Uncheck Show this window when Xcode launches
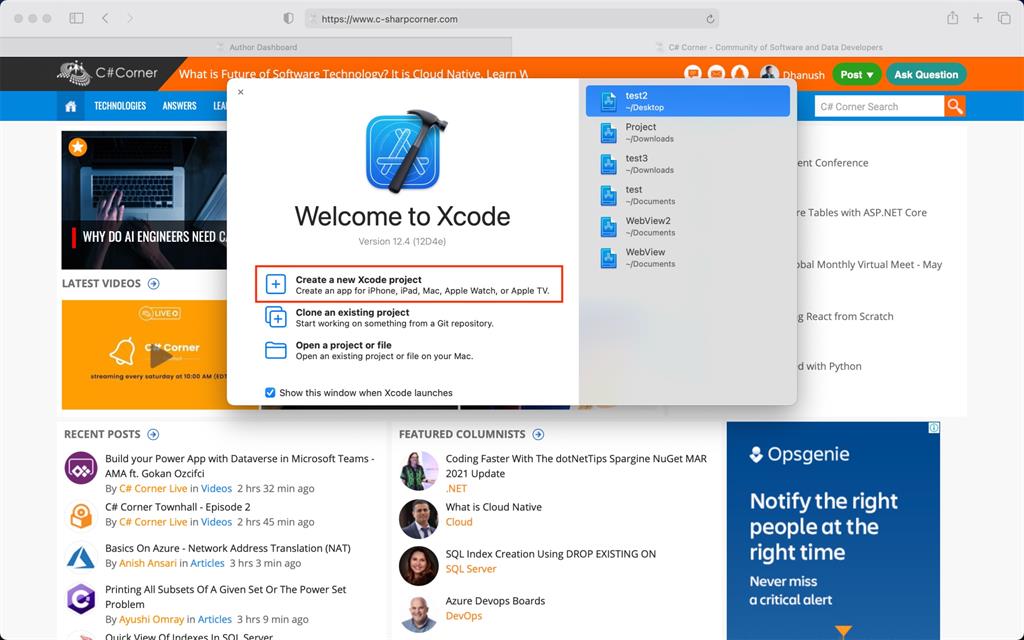Screen dimensions: 1024x640 (x=270, y=392)
